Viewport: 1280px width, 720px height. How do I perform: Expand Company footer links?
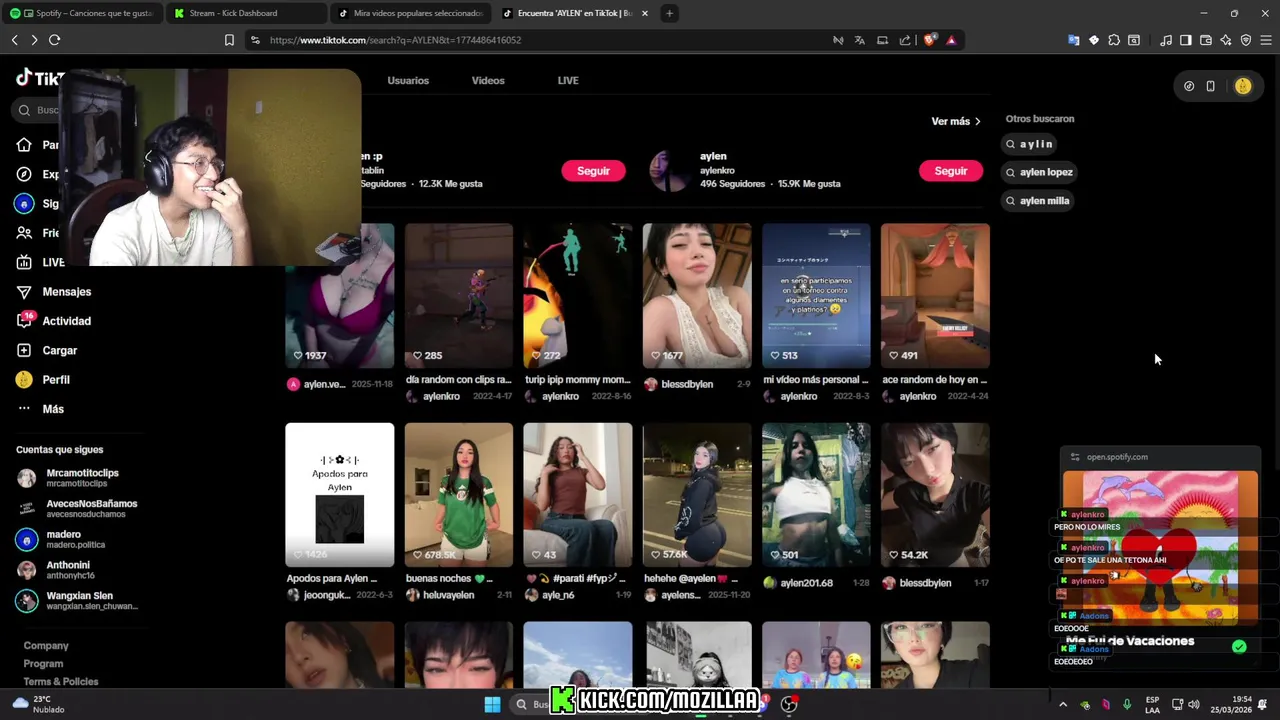[46, 646]
